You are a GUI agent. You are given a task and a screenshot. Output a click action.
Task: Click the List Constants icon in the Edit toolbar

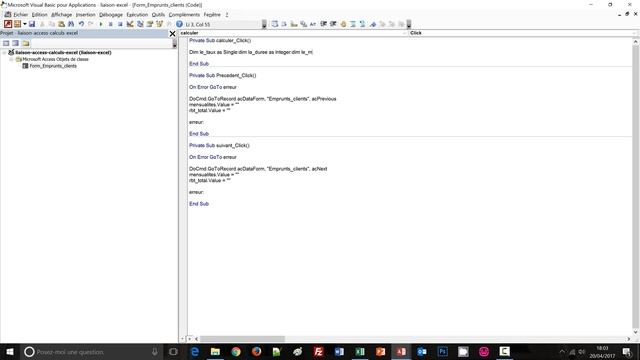284,24
